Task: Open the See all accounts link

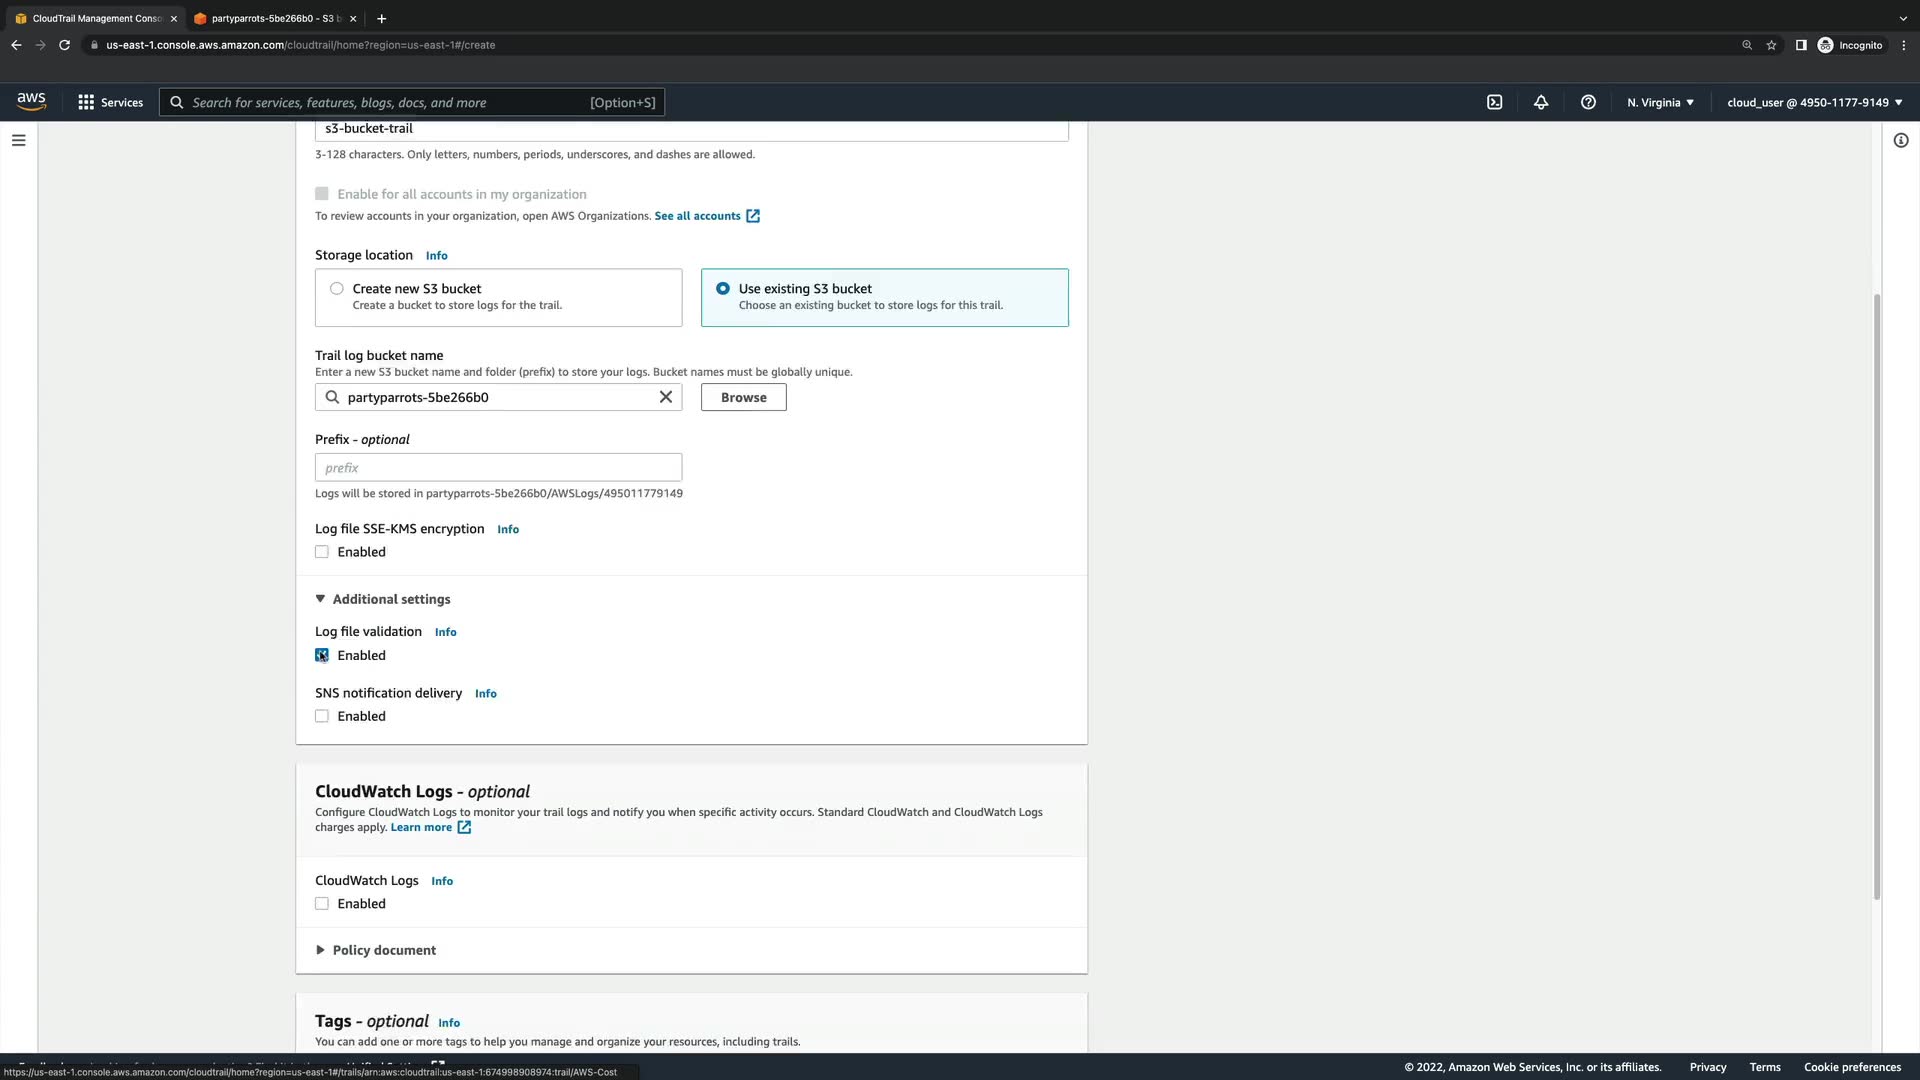Action: point(698,216)
